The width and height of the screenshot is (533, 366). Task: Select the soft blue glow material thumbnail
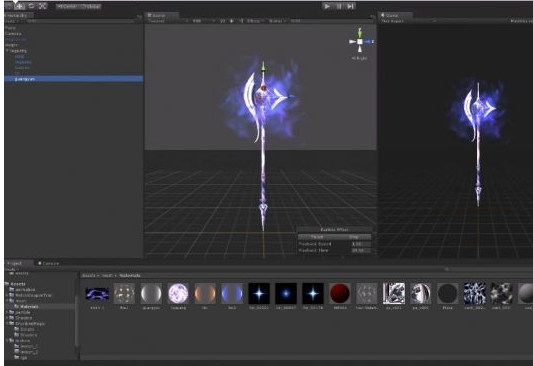[286, 293]
